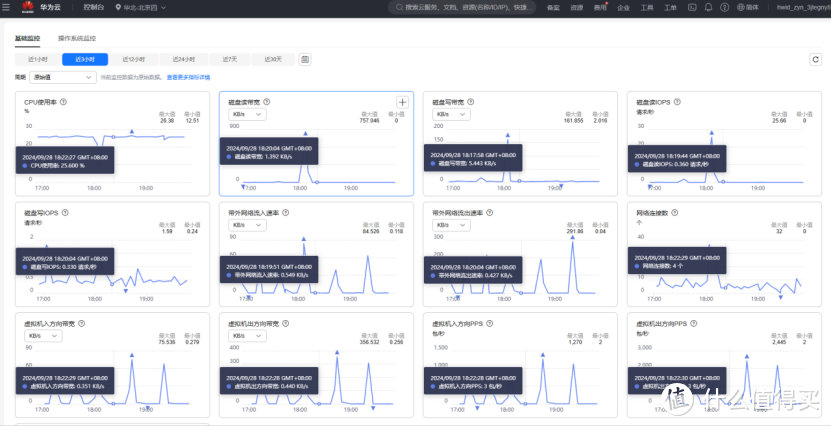Select the 近1小时 time range option

38,59
